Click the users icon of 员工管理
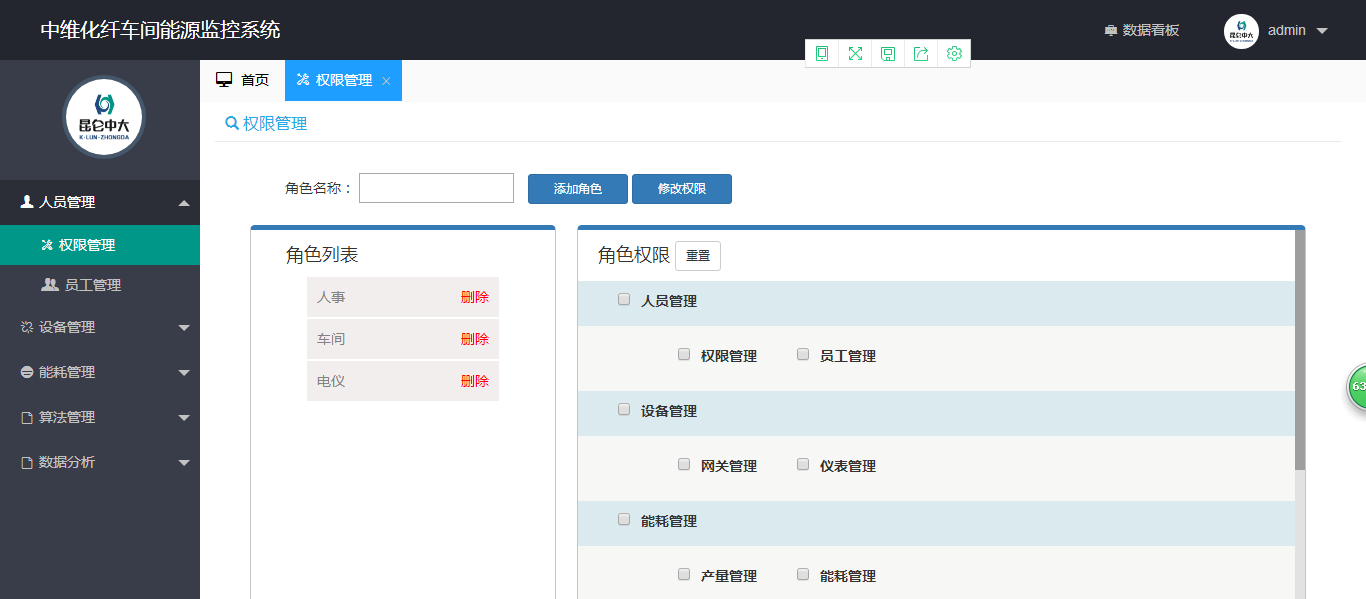Image resolution: width=1366 pixels, height=599 pixels. point(50,285)
